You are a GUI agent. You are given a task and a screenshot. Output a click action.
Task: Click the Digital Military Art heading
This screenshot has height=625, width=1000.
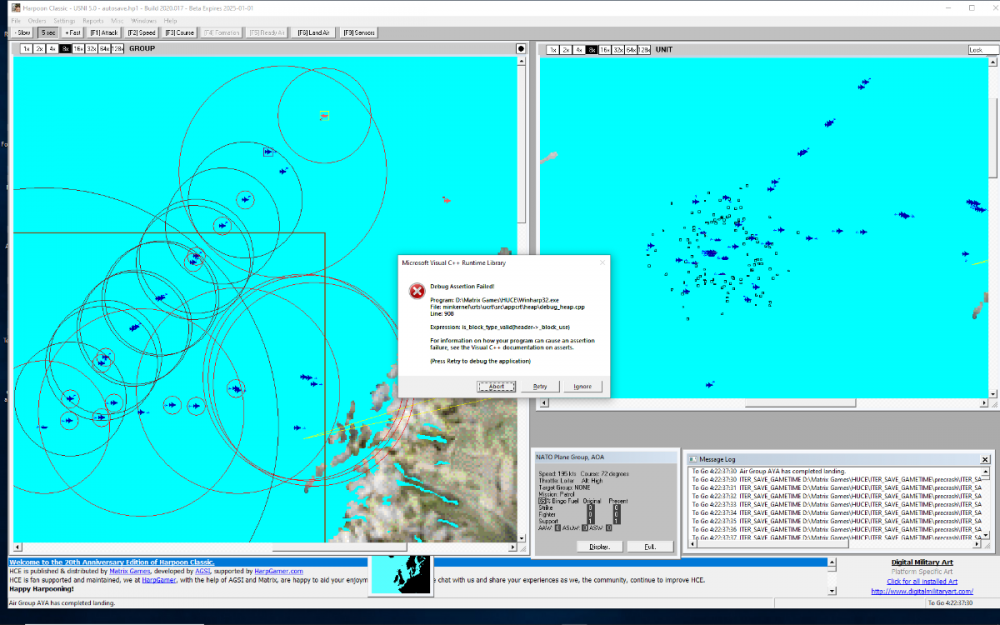point(922,562)
